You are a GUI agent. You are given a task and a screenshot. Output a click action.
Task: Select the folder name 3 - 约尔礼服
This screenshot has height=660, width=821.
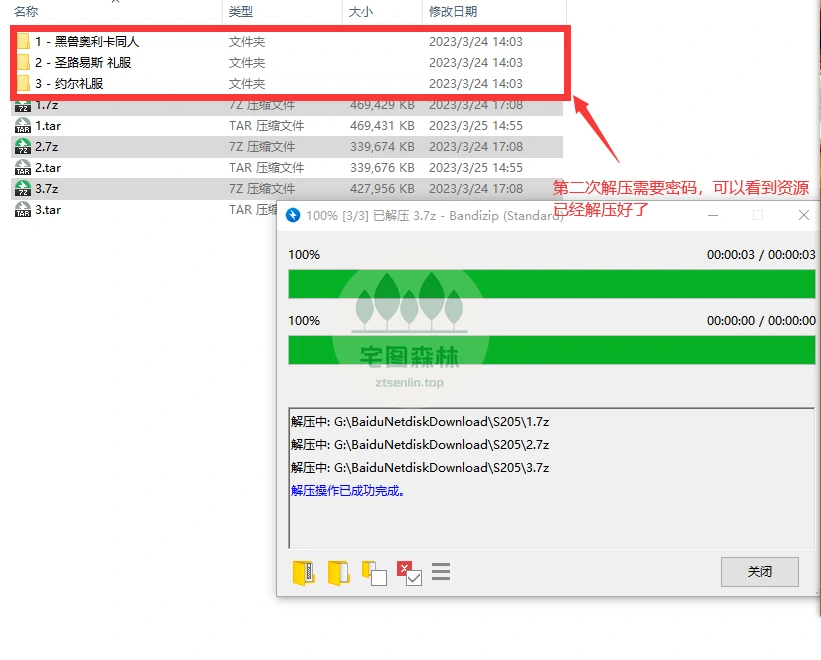pos(69,83)
